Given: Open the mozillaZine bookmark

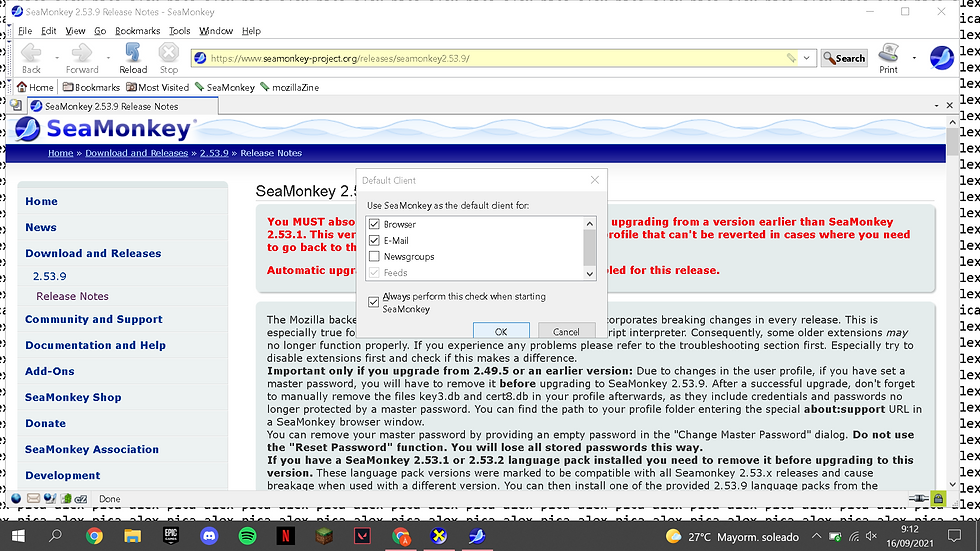Looking at the screenshot, I should (289, 87).
